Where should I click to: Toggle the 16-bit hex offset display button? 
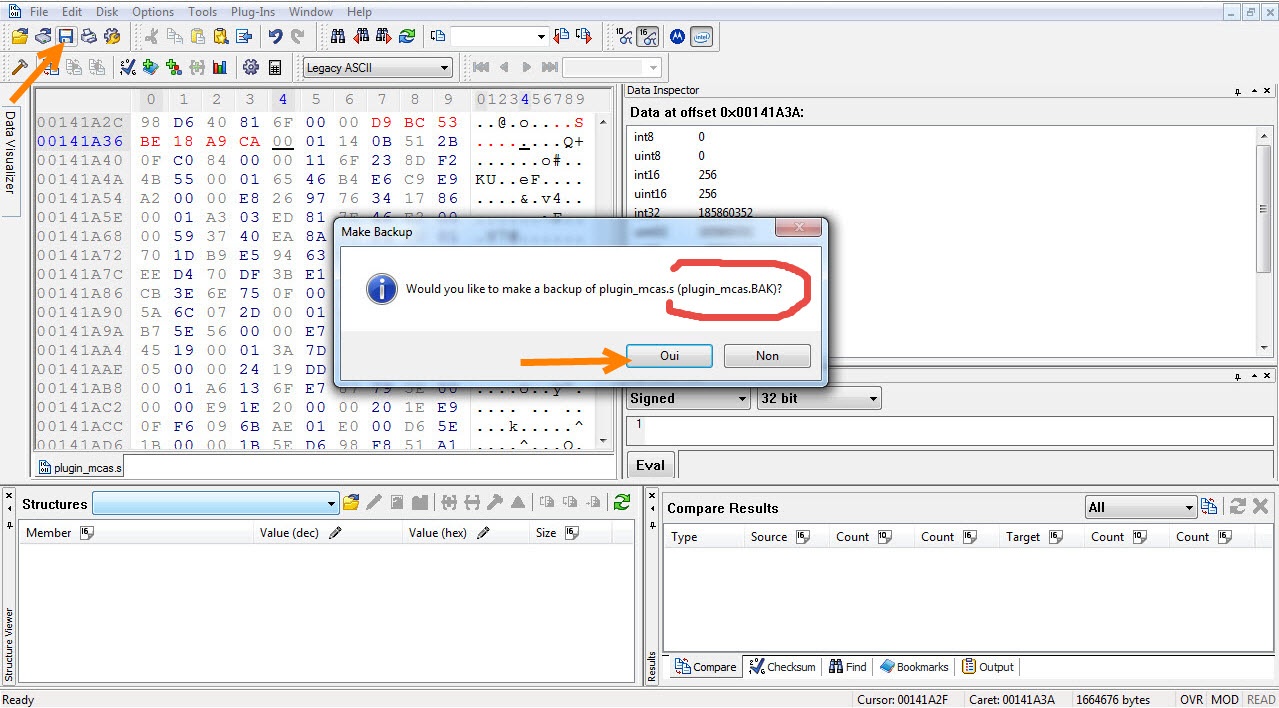tap(649, 37)
